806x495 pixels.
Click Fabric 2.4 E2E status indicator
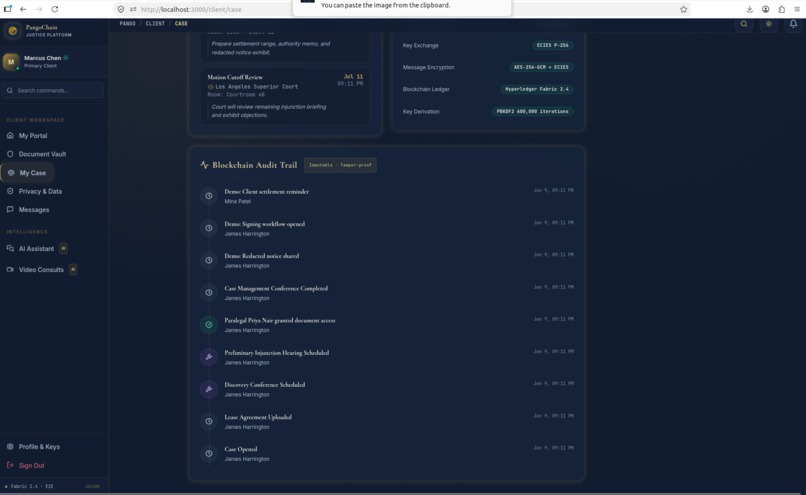coord(29,486)
